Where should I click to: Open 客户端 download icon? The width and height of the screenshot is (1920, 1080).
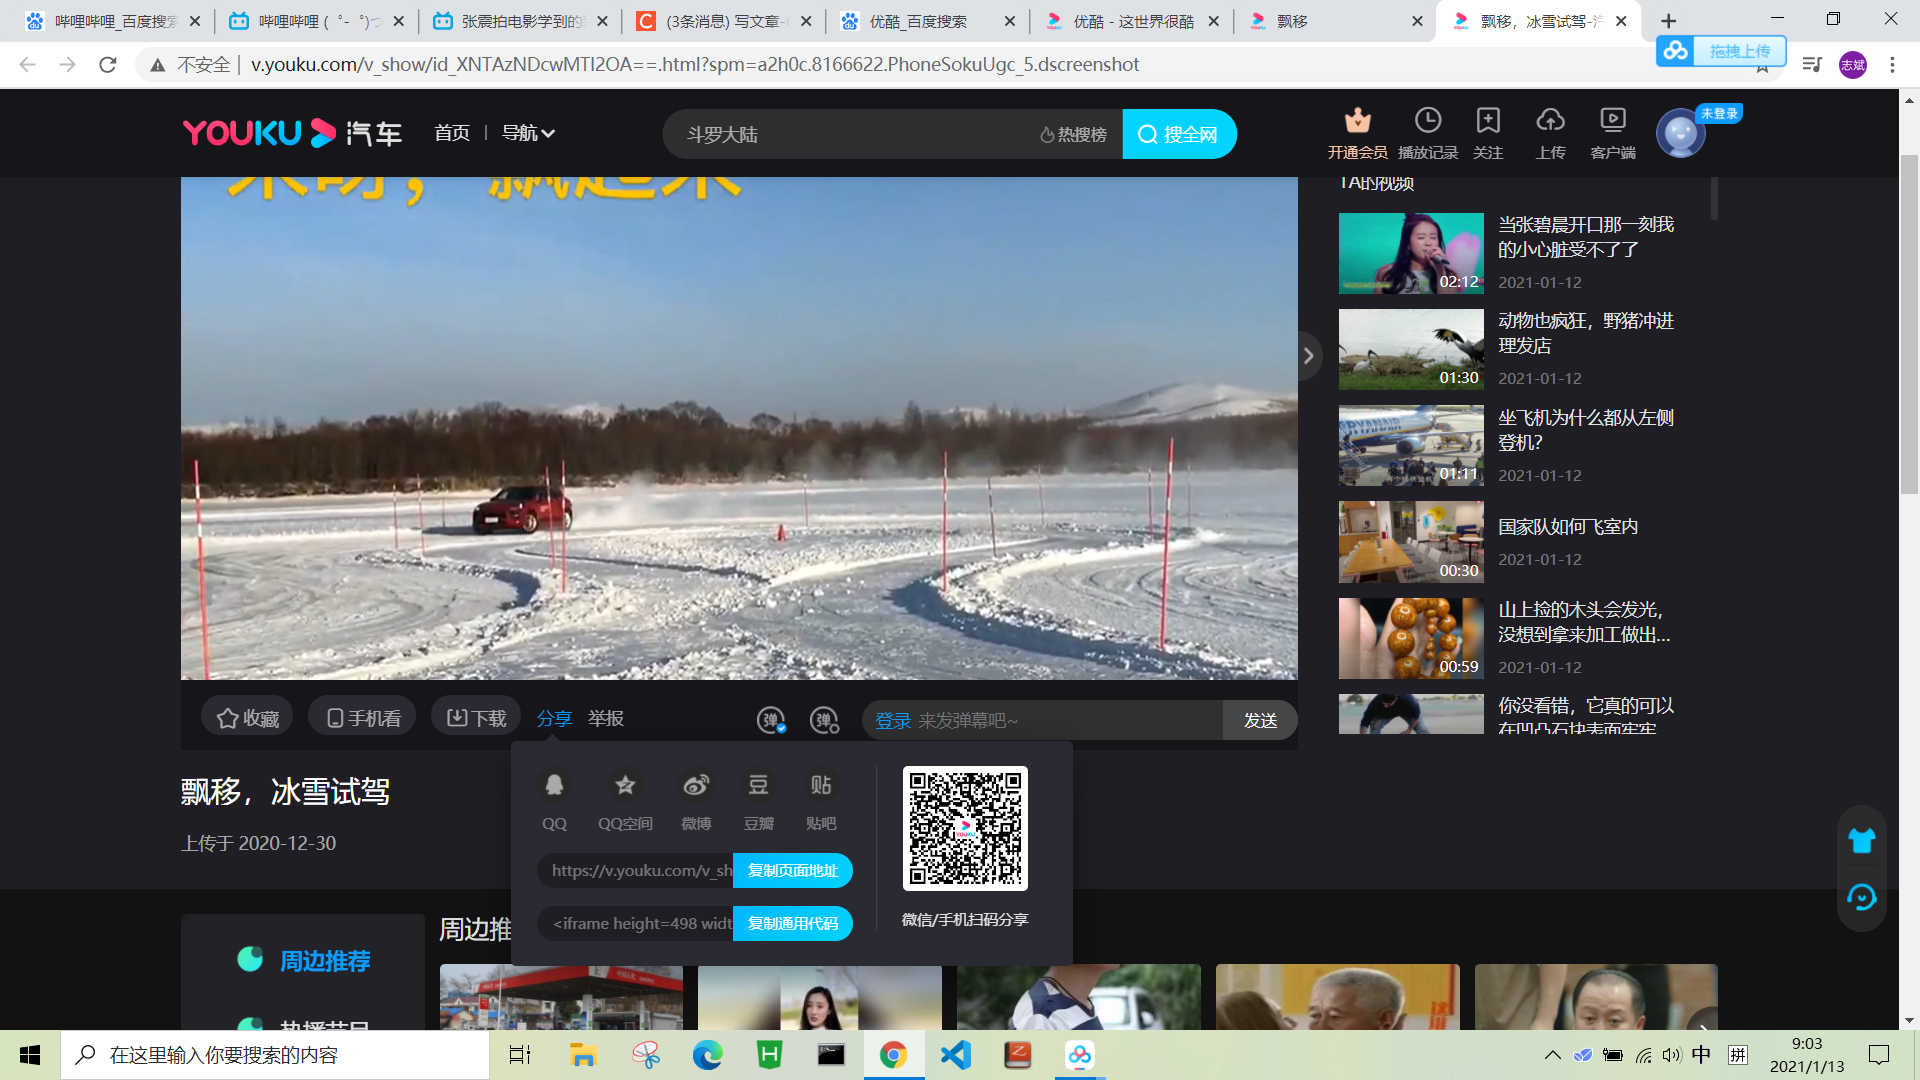pos(1612,121)
